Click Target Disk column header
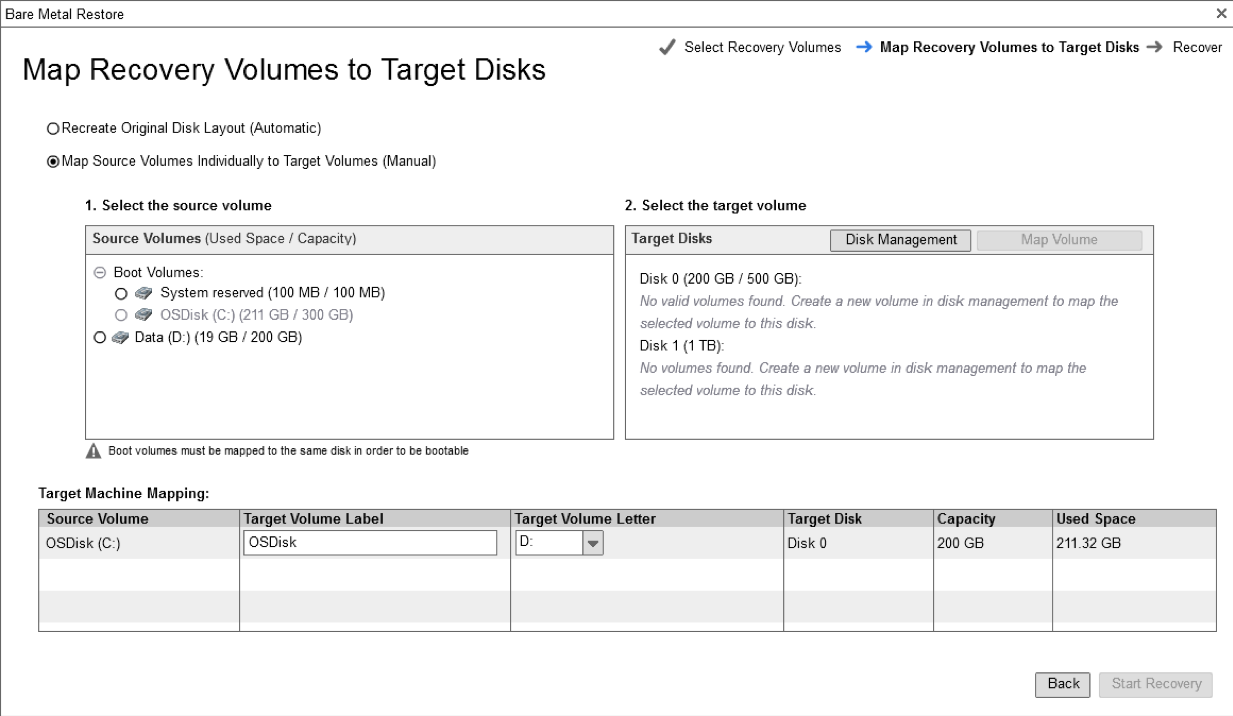Viewport: 1233px width, 716px height. click(x=858, y=519)
